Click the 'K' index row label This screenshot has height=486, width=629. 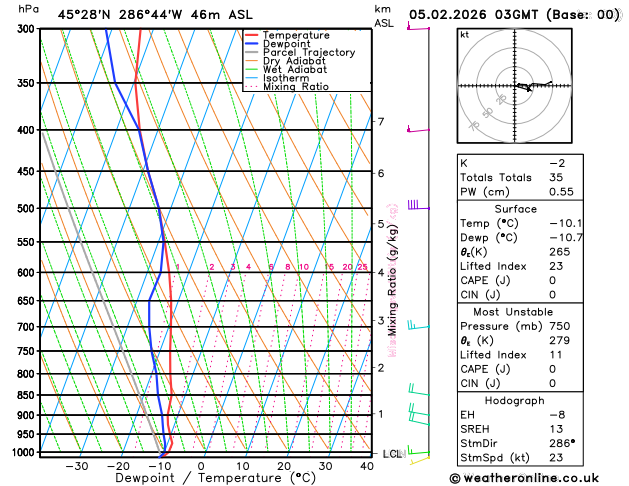click(x=464, y=164)
